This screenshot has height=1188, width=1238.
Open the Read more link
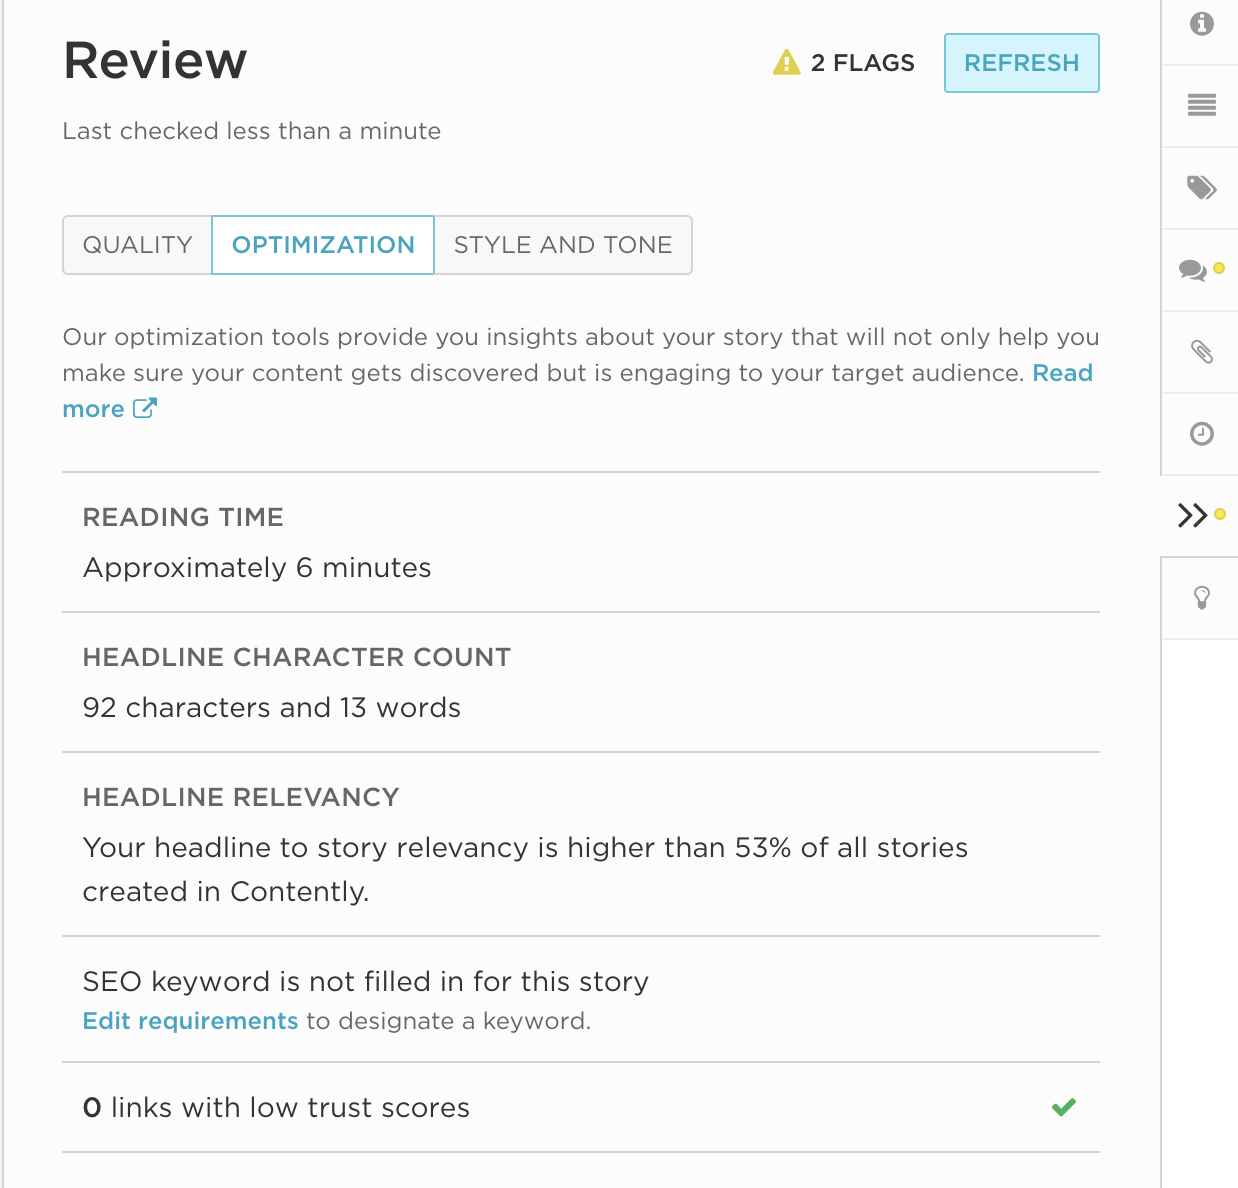[x=1063, y=372]
